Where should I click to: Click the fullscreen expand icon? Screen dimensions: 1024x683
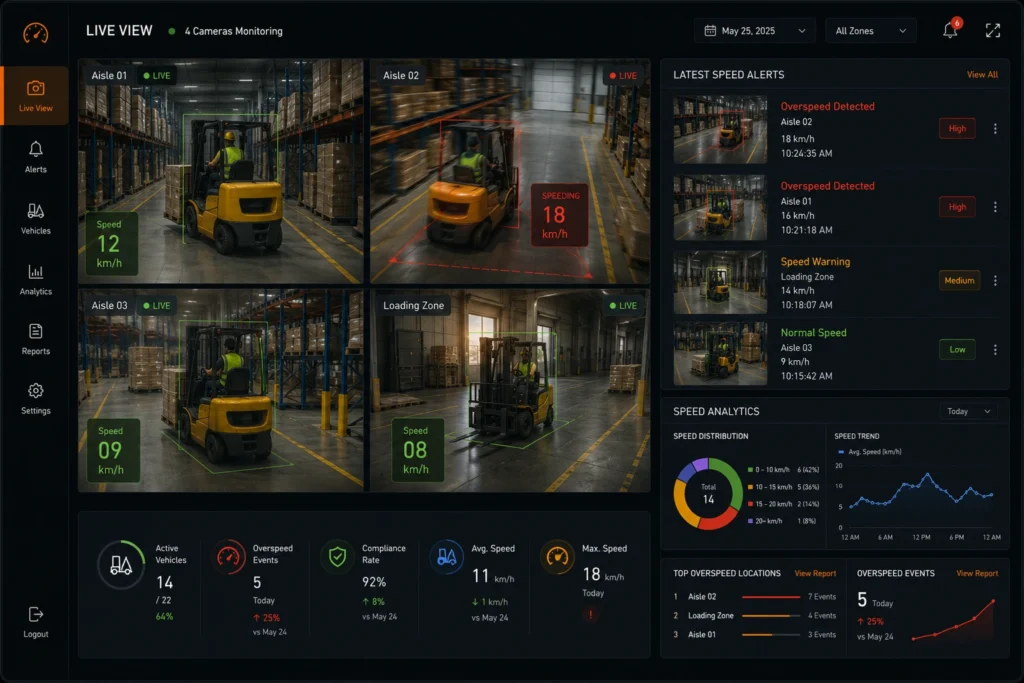click(x=993, y=30)
